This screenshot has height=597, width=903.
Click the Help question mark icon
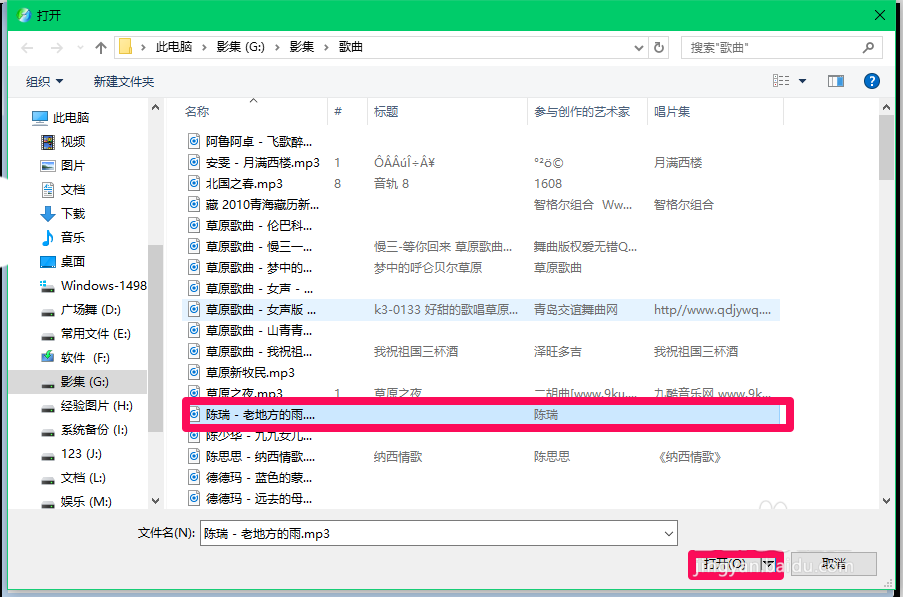point(871,81)
